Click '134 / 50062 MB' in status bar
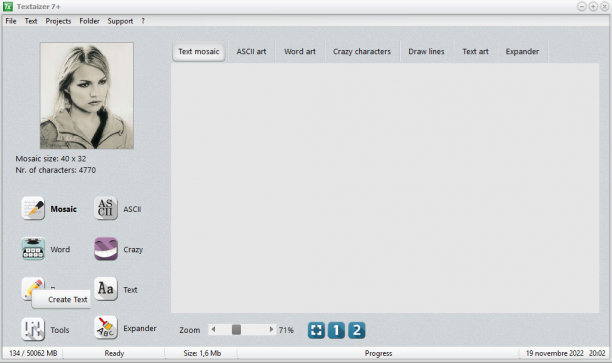The image size is (612, 363). pos(33,353)
